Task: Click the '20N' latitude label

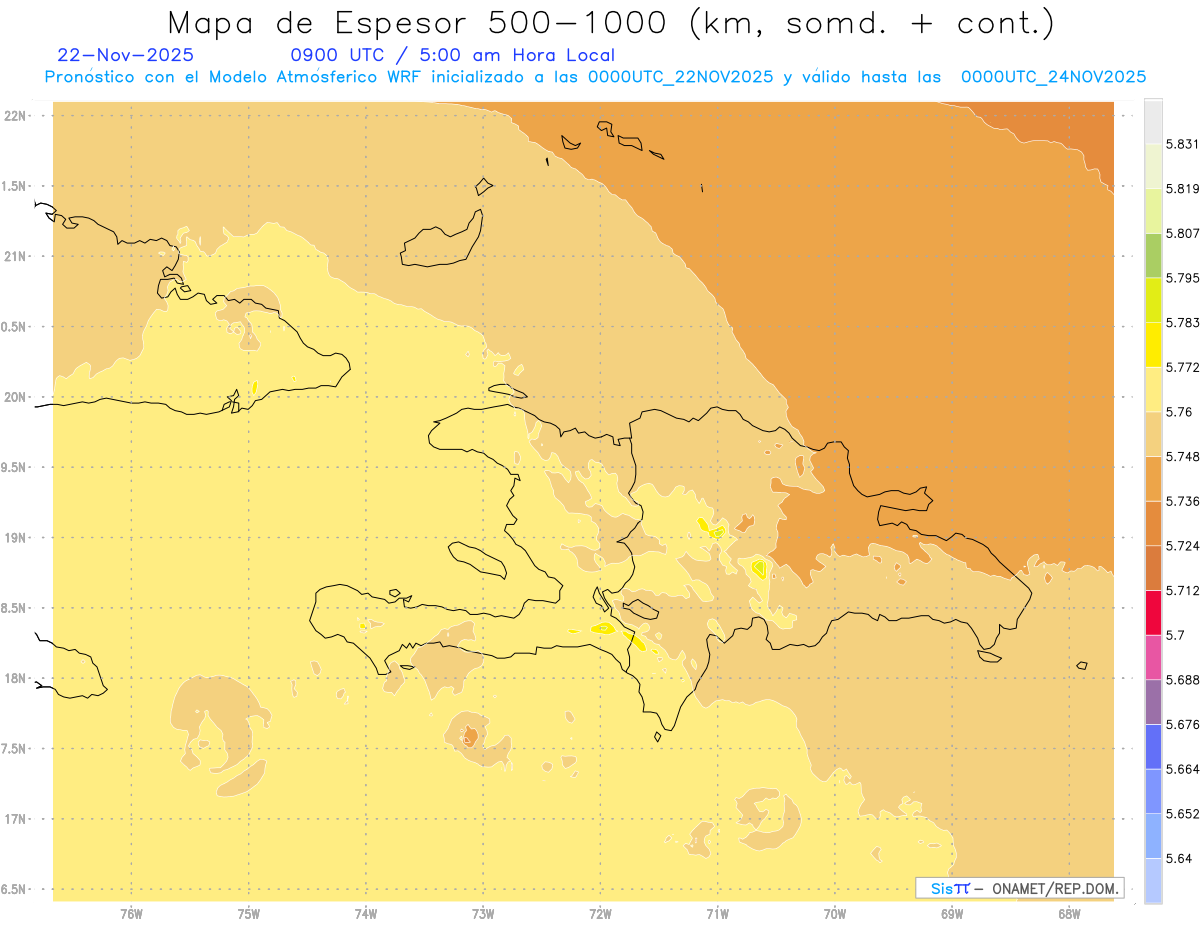Action: coord(16,397)
